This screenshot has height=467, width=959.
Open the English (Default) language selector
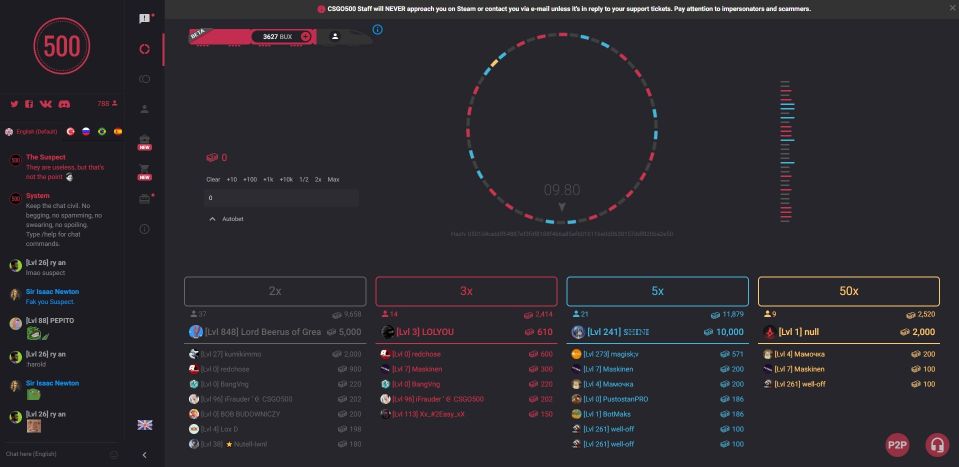coord(34,132)
